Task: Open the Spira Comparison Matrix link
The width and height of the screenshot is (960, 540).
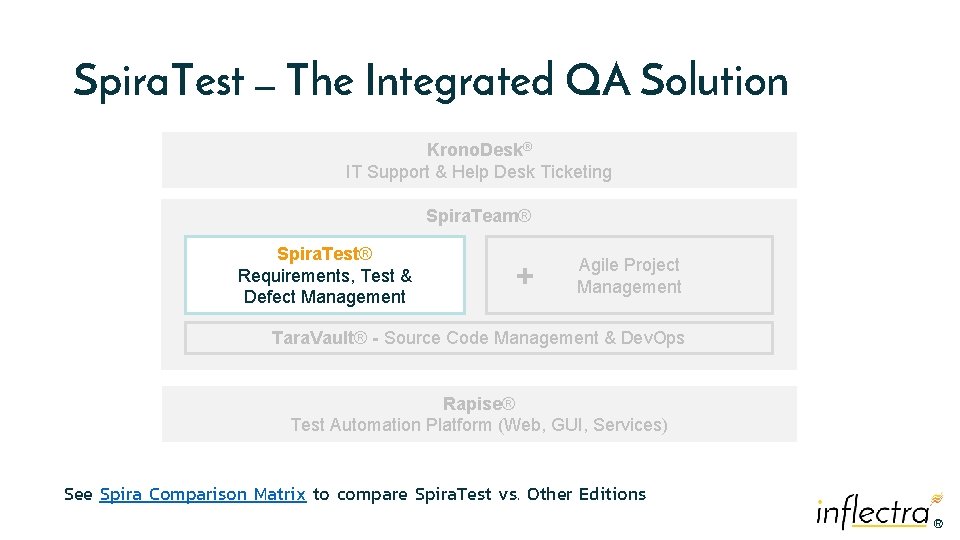Action: [x=203, y=494]
